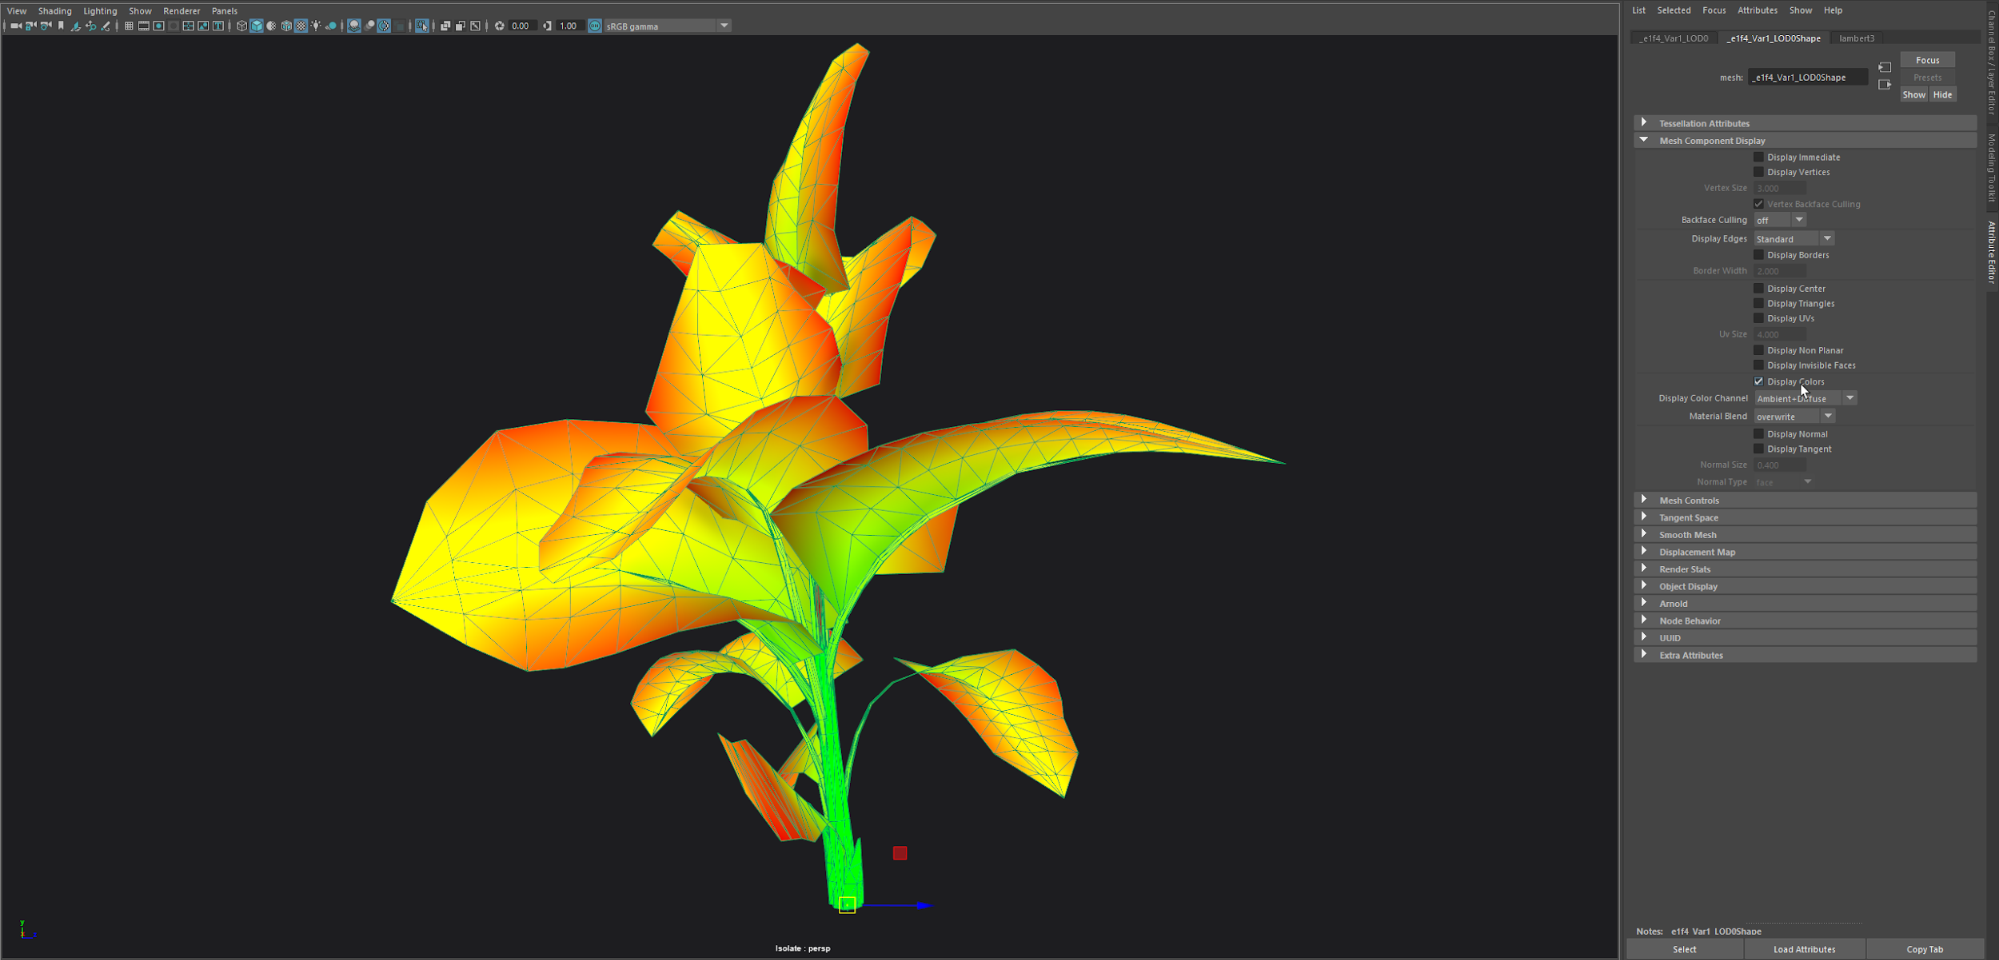Viewport: 1999px width, 960px height.
Task: Toggle the viewport Grid icon
Action: [129, 26]
